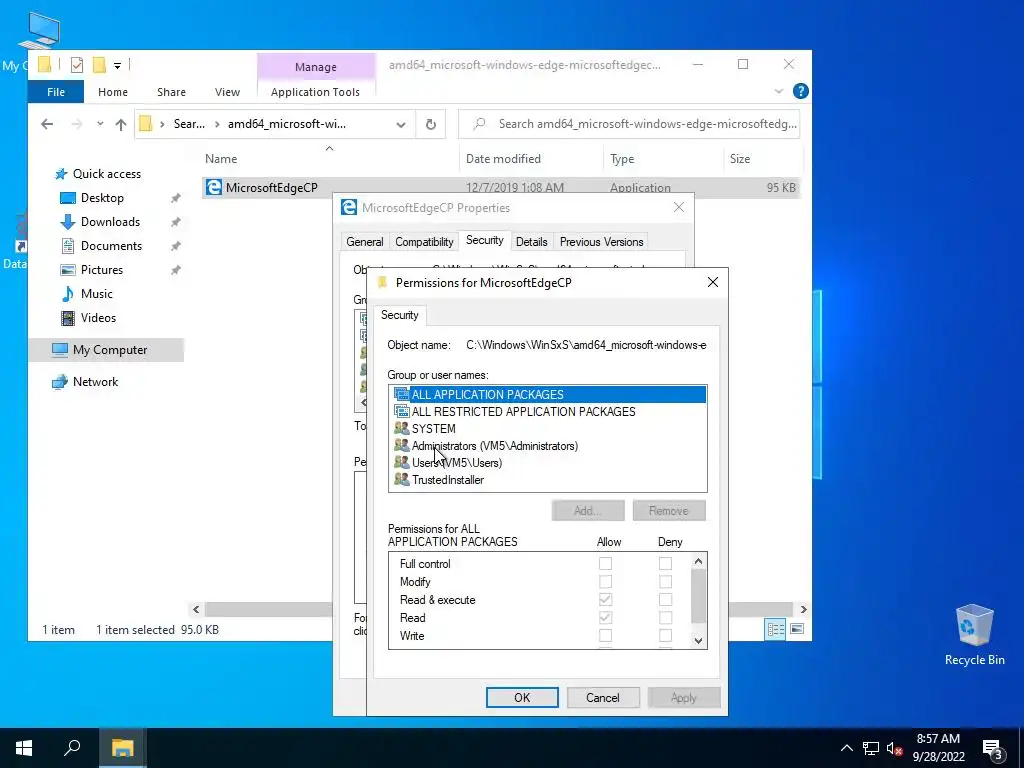Tick Allow checkbox for Write
The width and height of the screenshot is (1024, 768).
point(605,635)
